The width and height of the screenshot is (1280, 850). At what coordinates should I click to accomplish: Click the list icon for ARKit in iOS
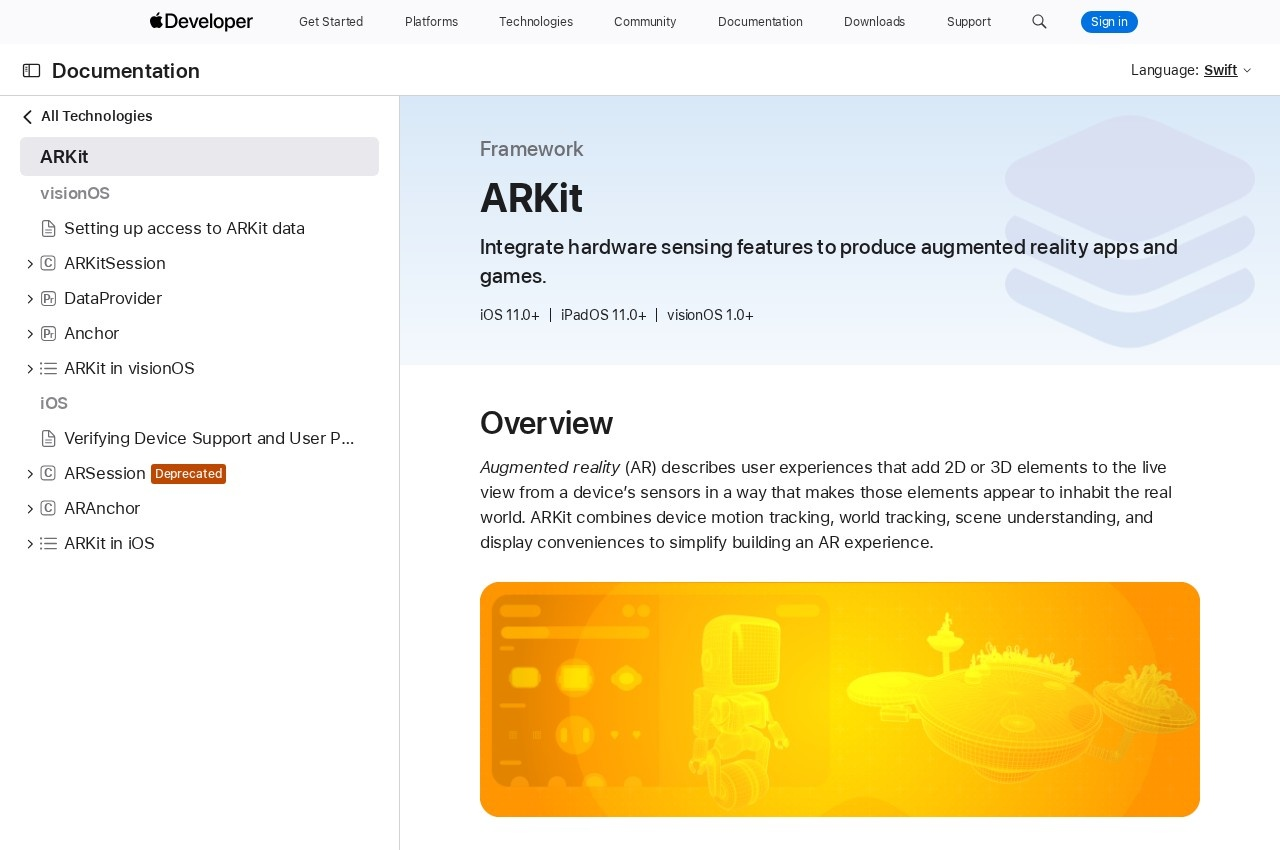point(48,543)
